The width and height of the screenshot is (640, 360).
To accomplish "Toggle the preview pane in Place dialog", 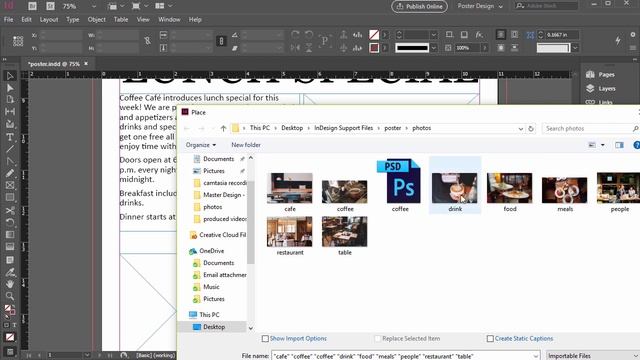I will (619, 145).
